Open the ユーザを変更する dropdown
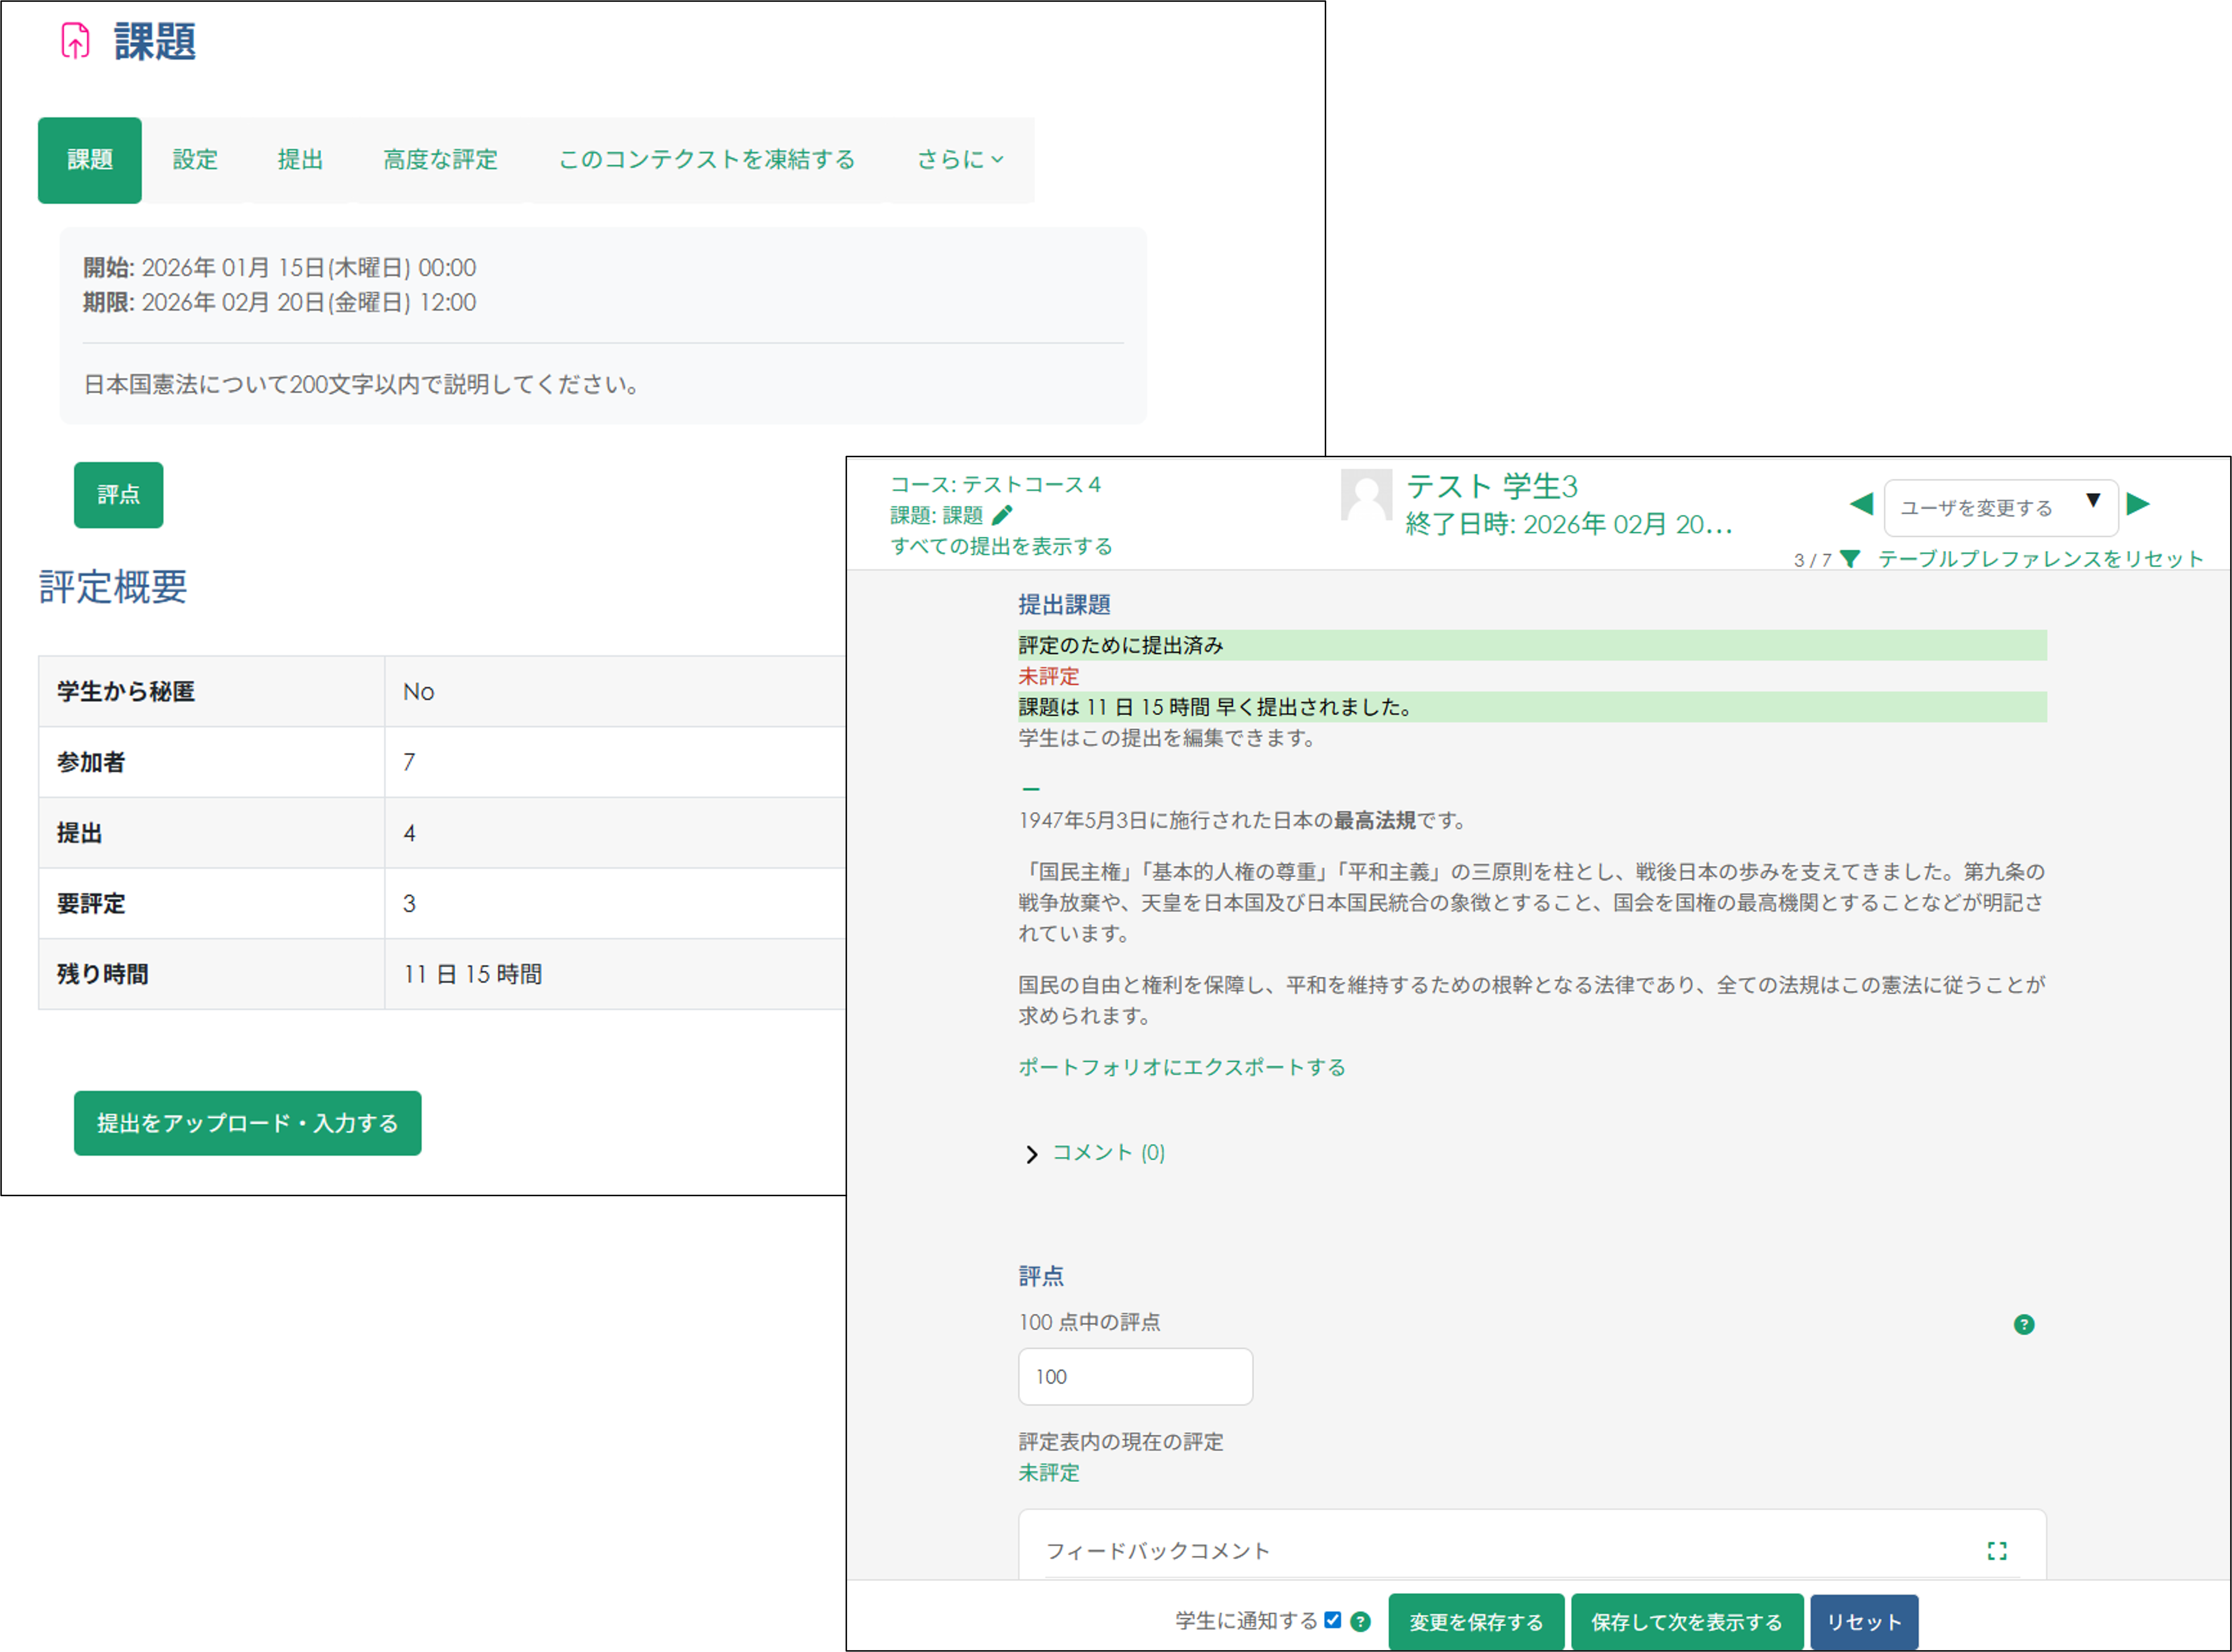 pyautogui.click(x=2000, y=508)
